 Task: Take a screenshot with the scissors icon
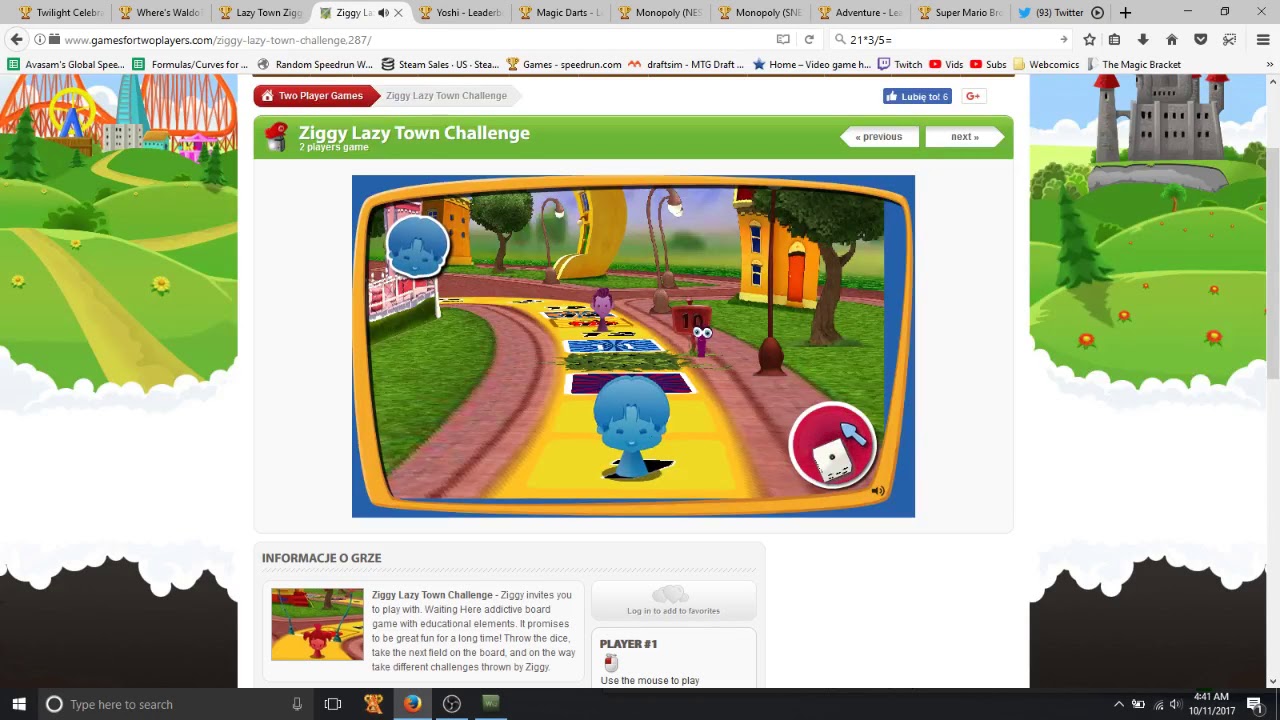click(1230, 40)
